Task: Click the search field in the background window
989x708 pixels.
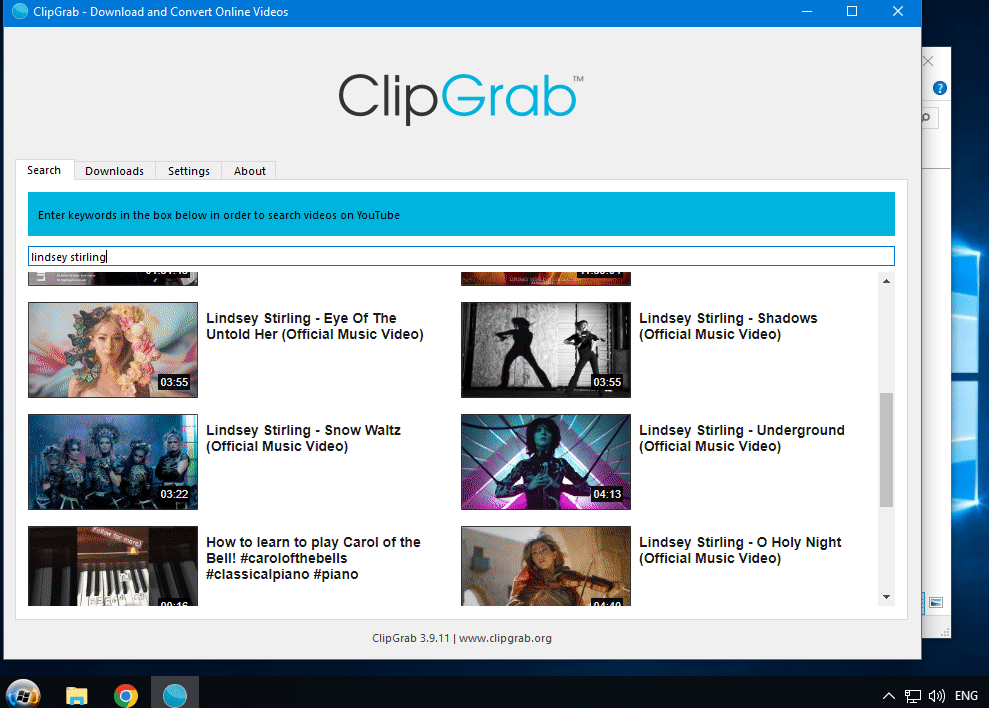Action: [930, 117]
